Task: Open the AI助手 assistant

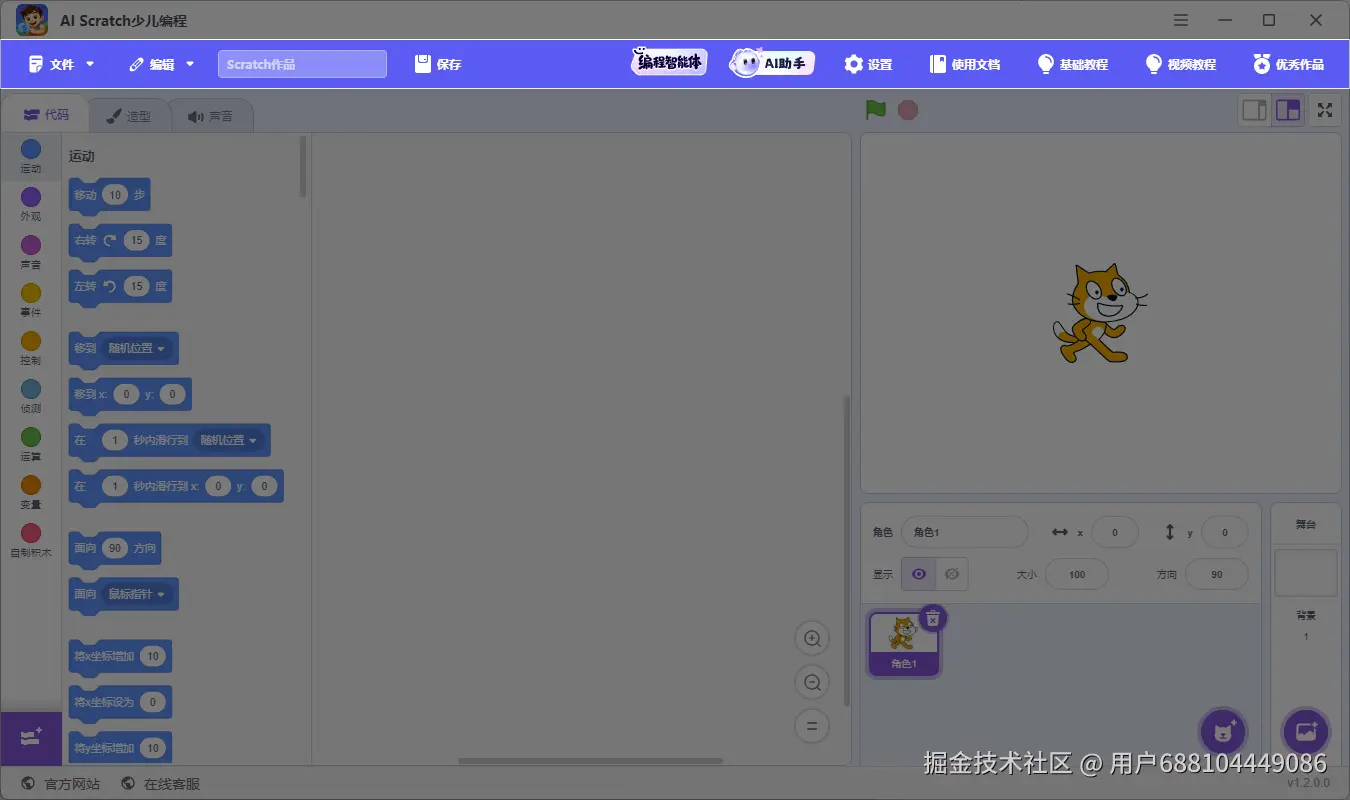Action: pos(770,62)
